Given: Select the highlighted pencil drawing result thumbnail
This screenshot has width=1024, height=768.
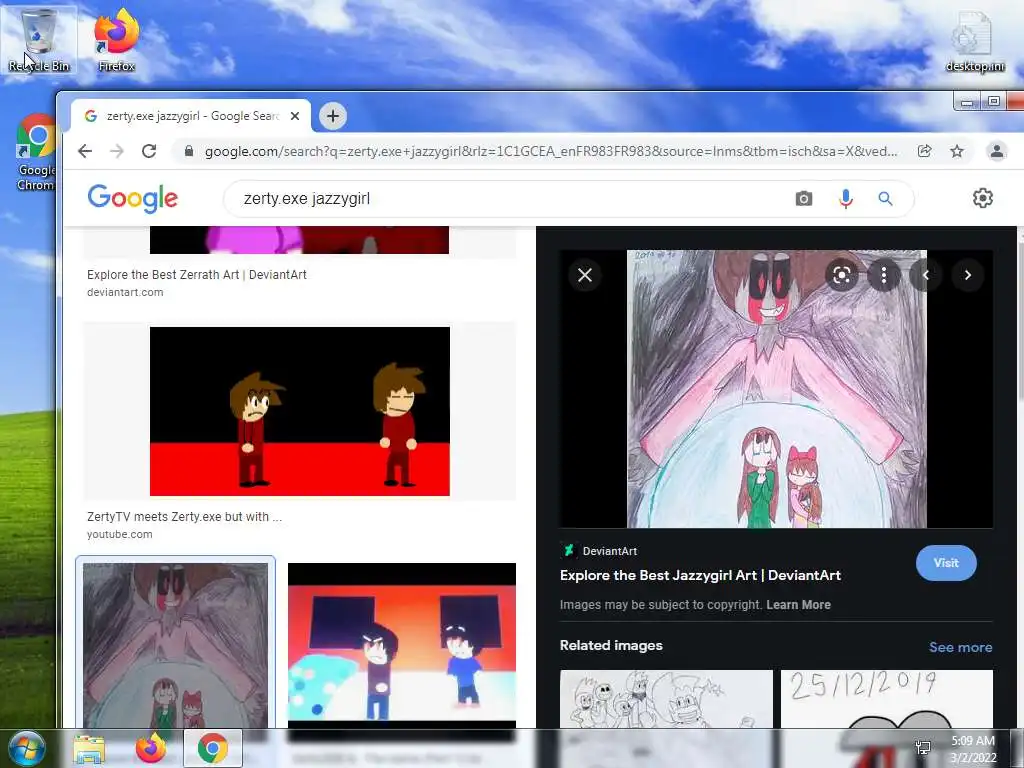Looking at the screenshot, I should coord(175,645).
